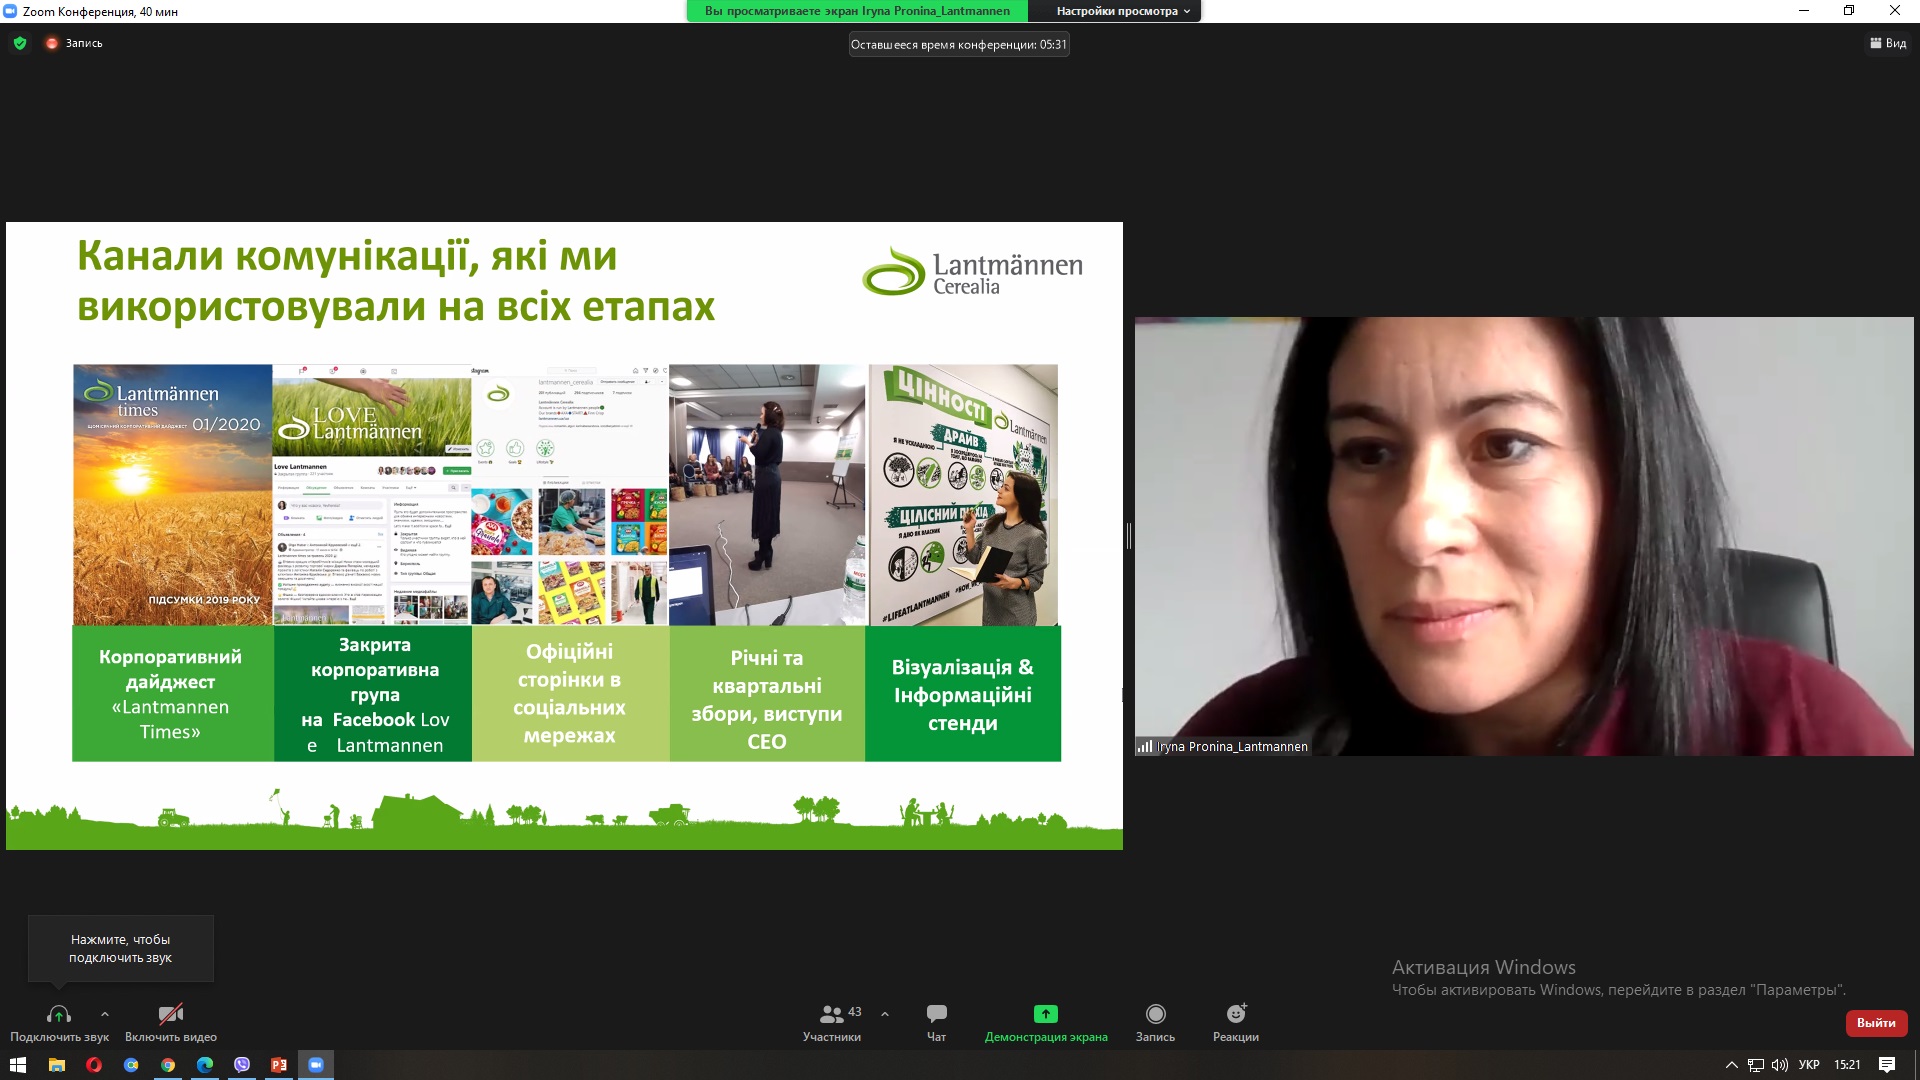
Task: Open Viber from the taskbar
Action: 242,1065
